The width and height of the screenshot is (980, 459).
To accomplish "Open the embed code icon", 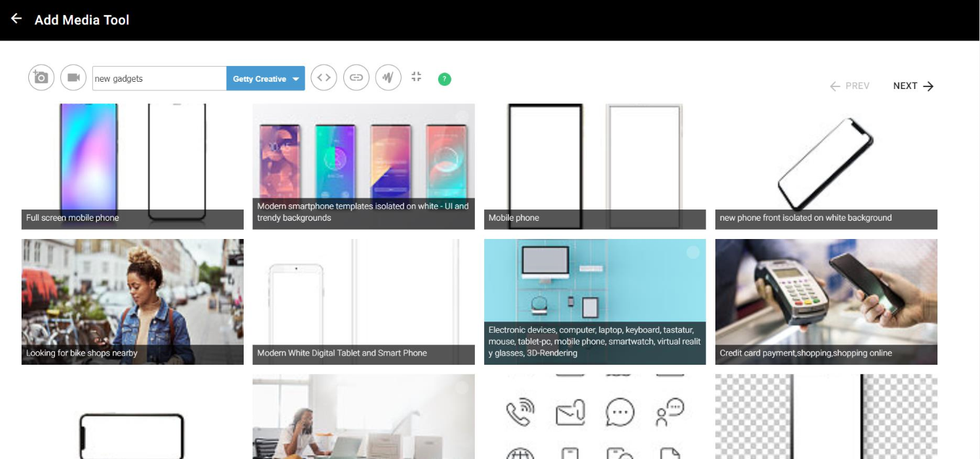I will click(323, 78).
